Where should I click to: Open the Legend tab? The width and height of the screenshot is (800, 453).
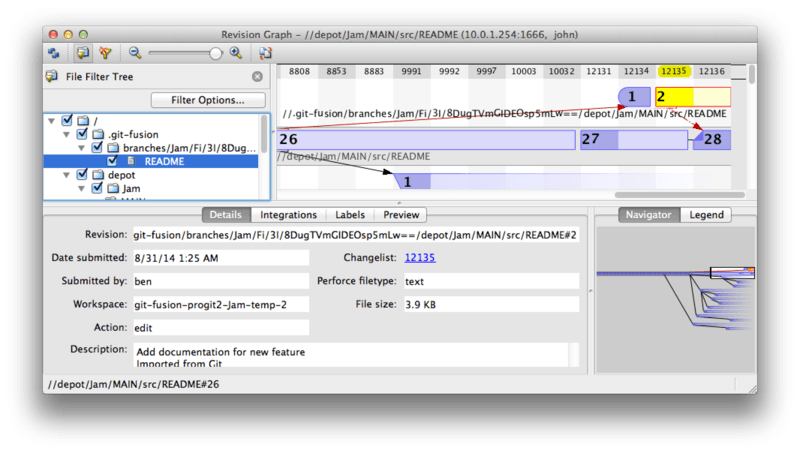706,215
